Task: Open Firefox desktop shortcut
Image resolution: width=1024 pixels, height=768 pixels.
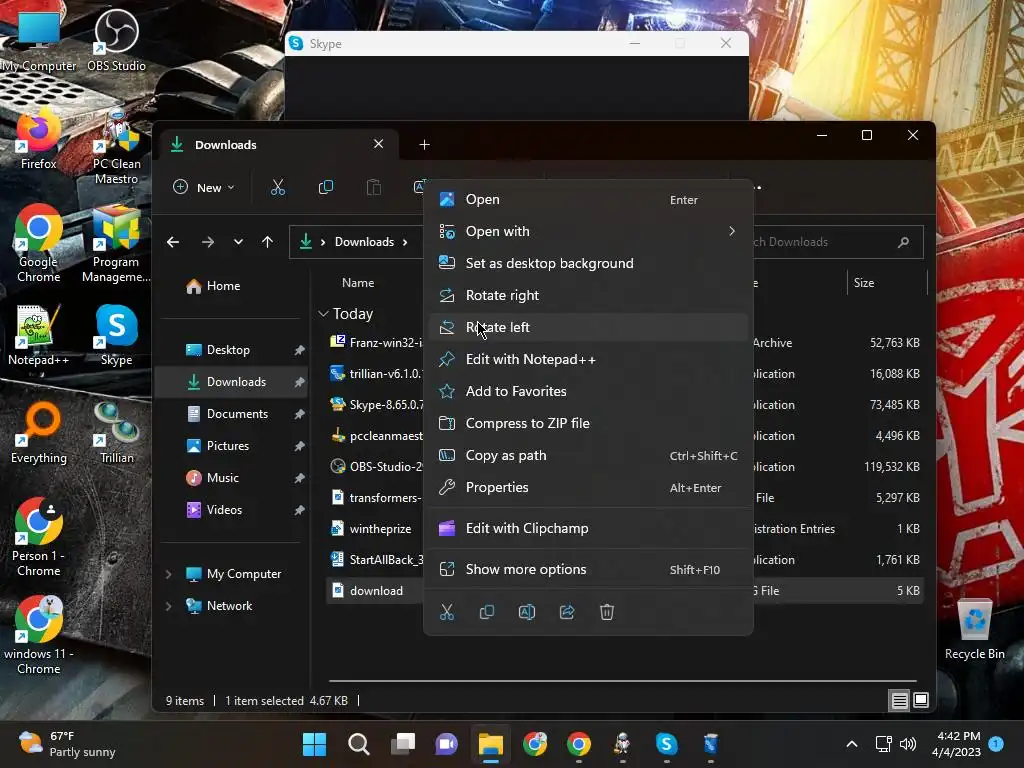Action: coord(38,138)
